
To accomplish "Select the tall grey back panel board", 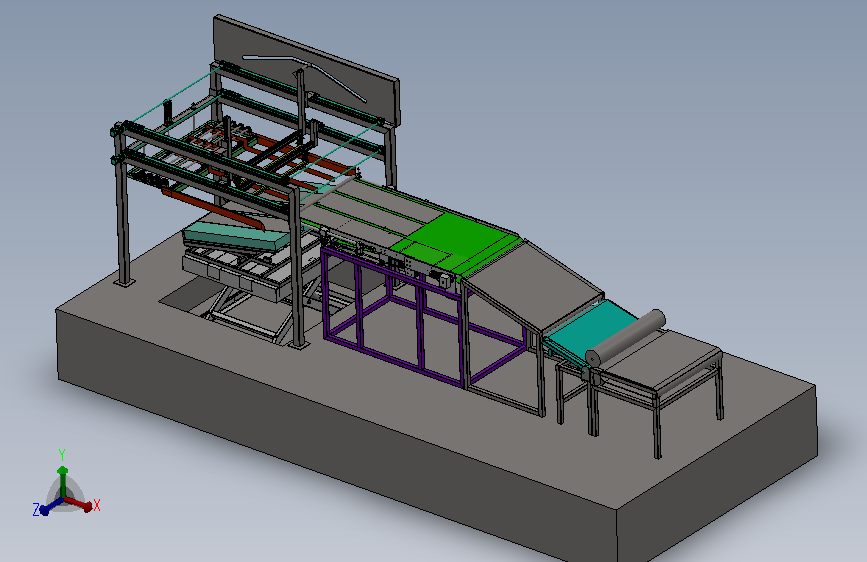I will pos(306,69).
